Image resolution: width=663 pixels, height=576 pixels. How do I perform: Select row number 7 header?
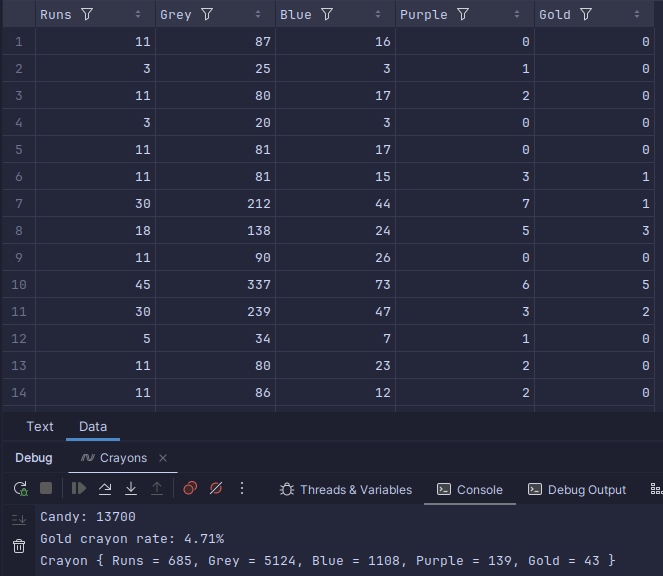coord(19,204)
